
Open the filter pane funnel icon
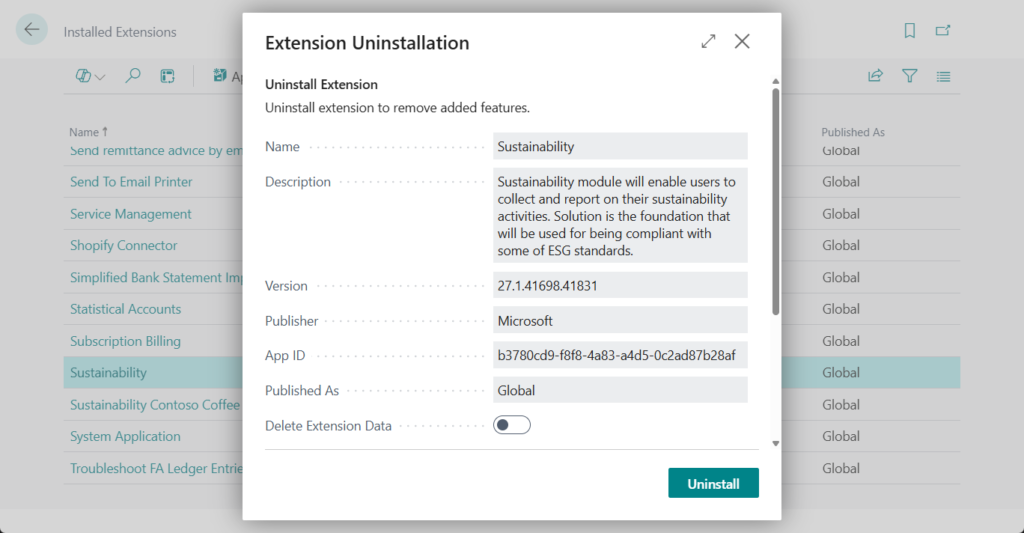click(x=909, y=76)
